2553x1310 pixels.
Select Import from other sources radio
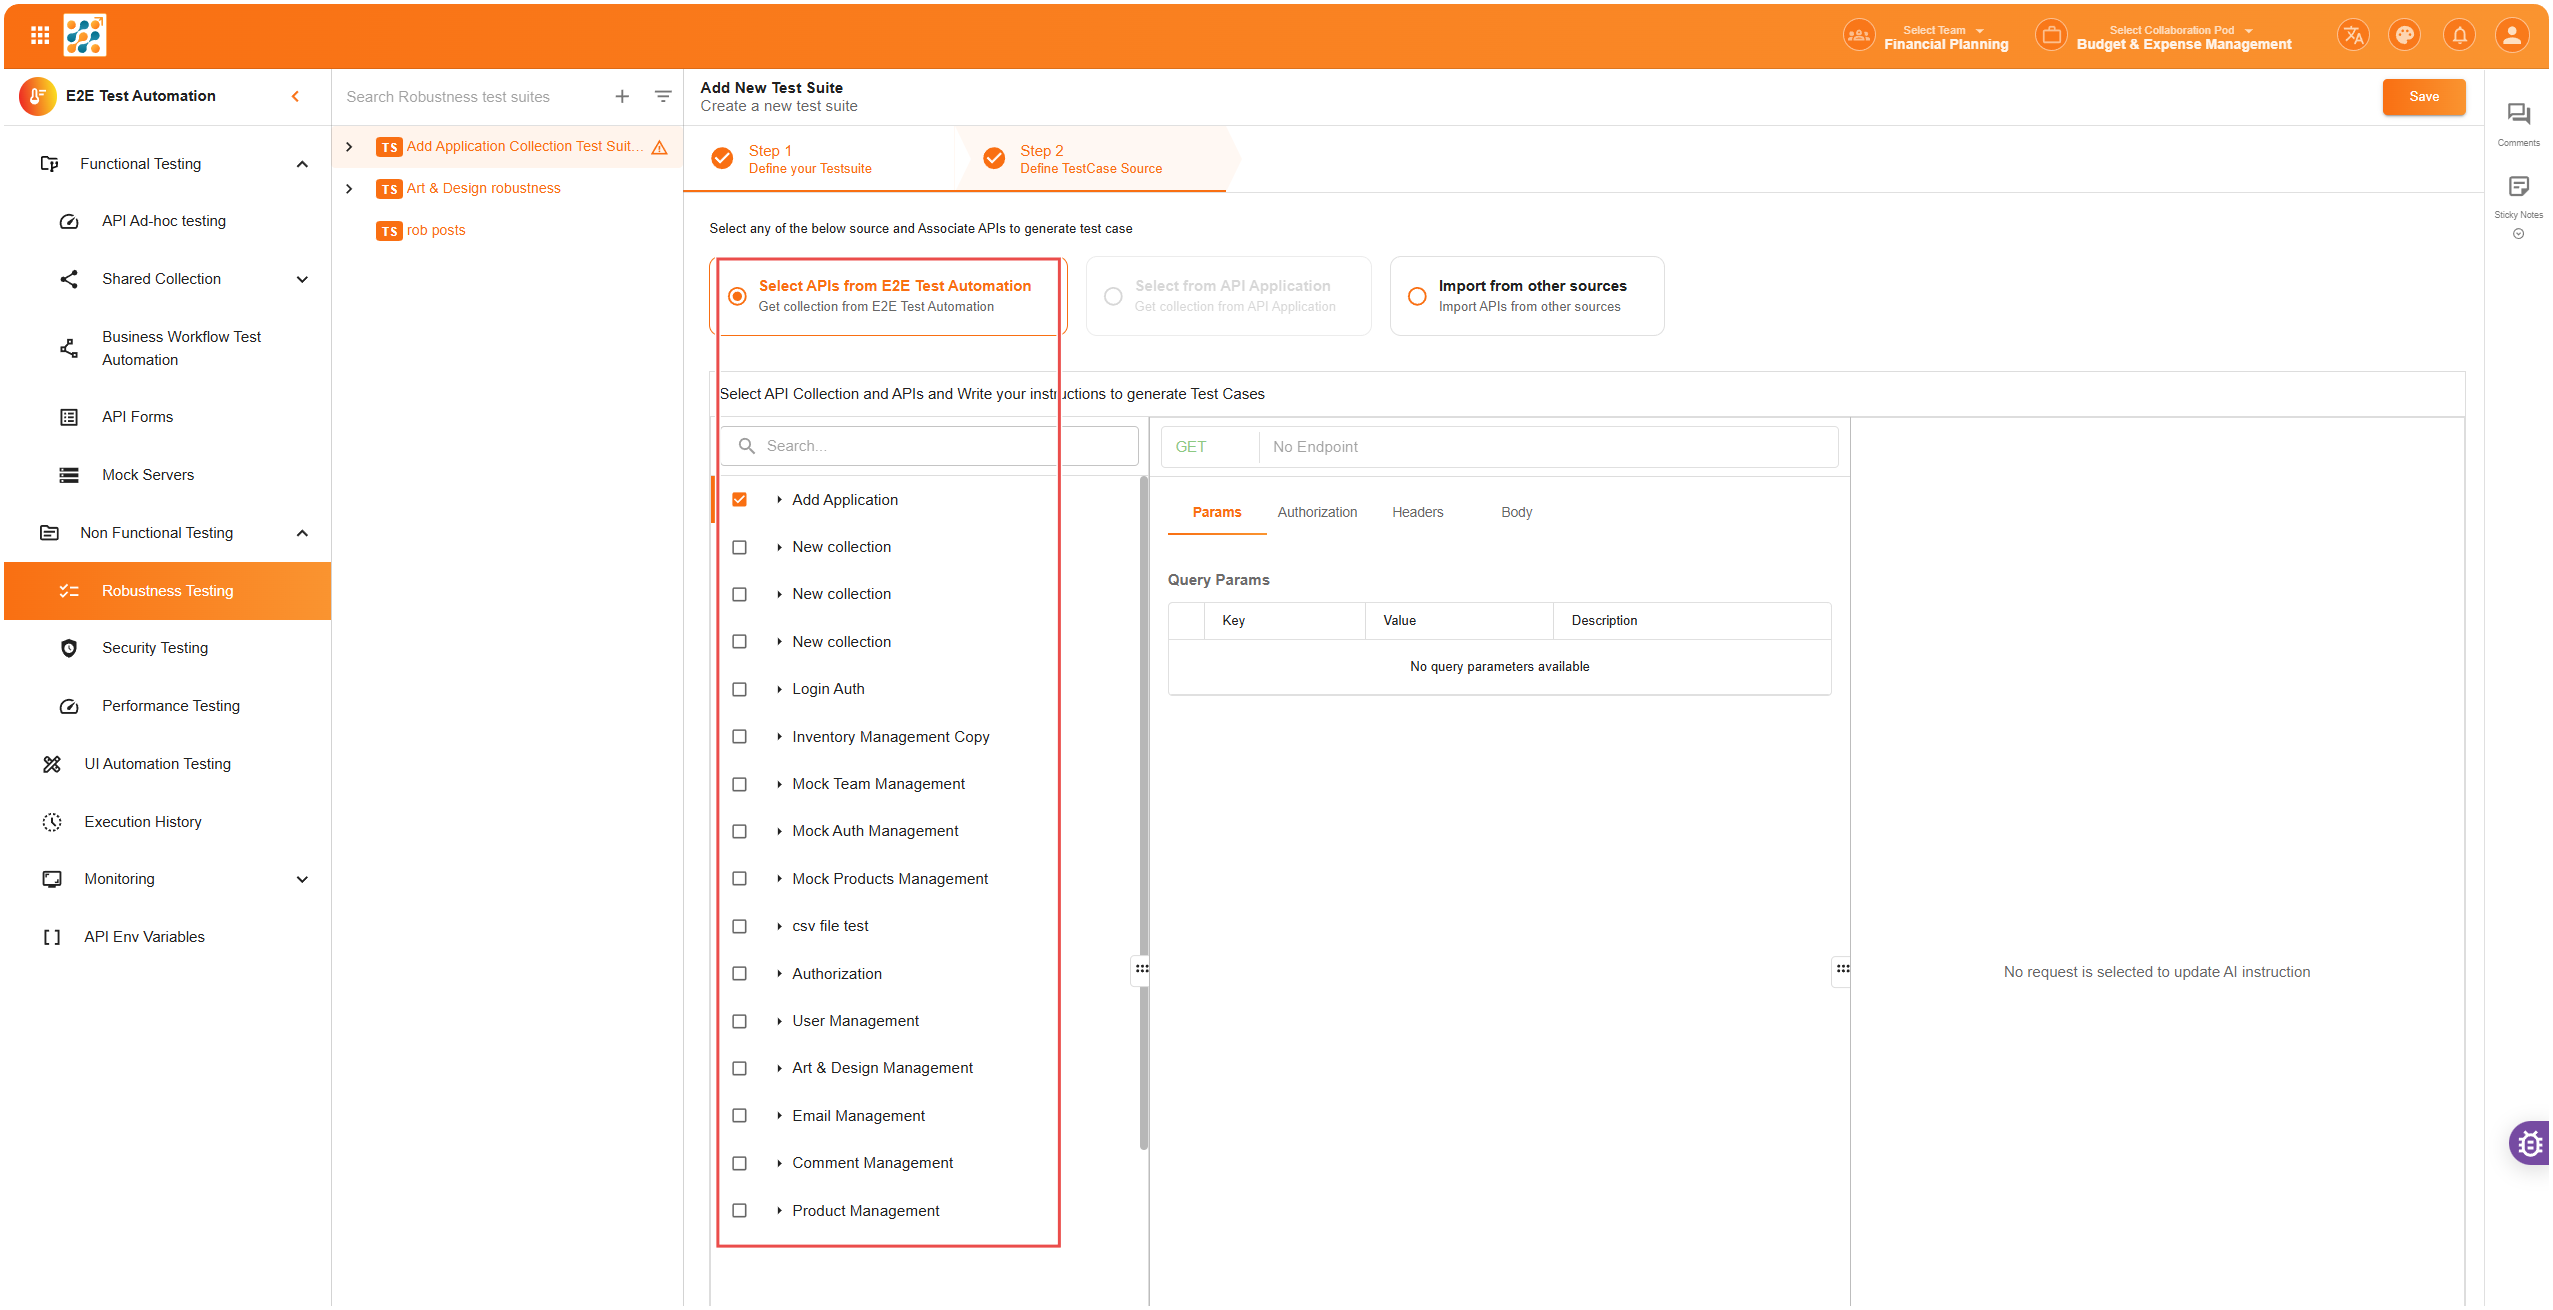1417,297
